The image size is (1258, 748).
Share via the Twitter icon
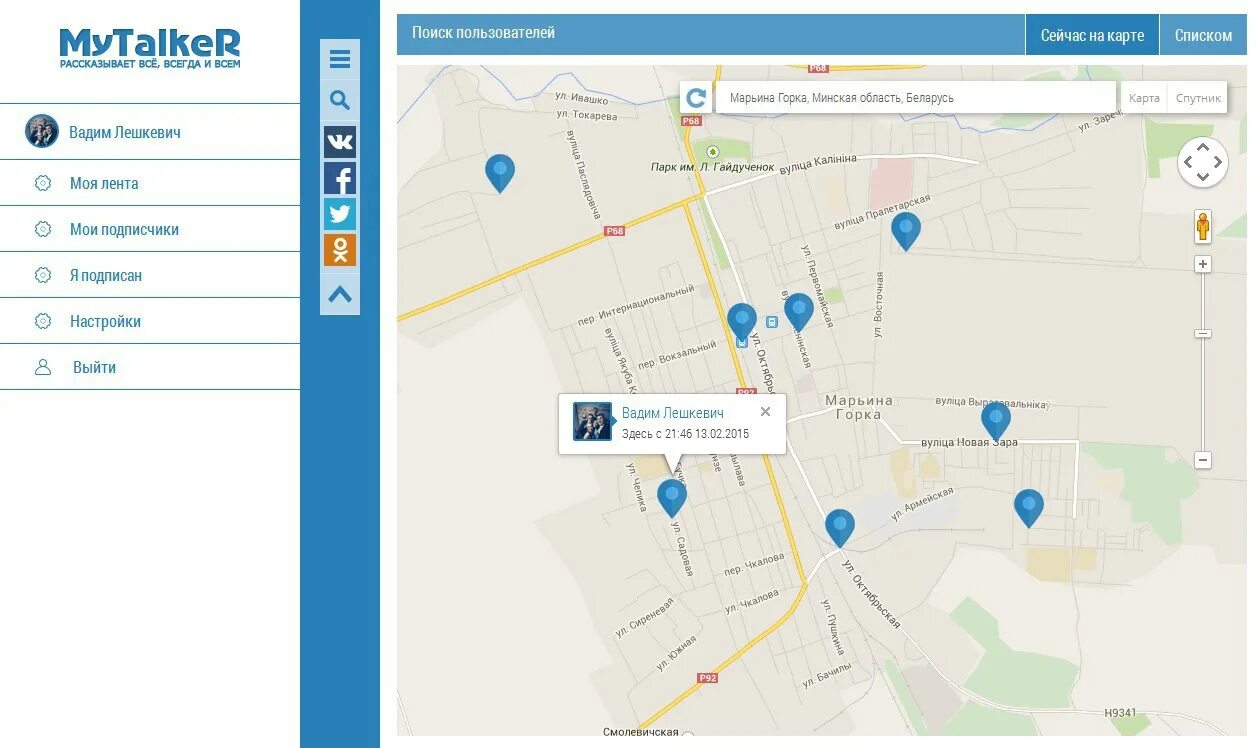[x=340, y=214]
